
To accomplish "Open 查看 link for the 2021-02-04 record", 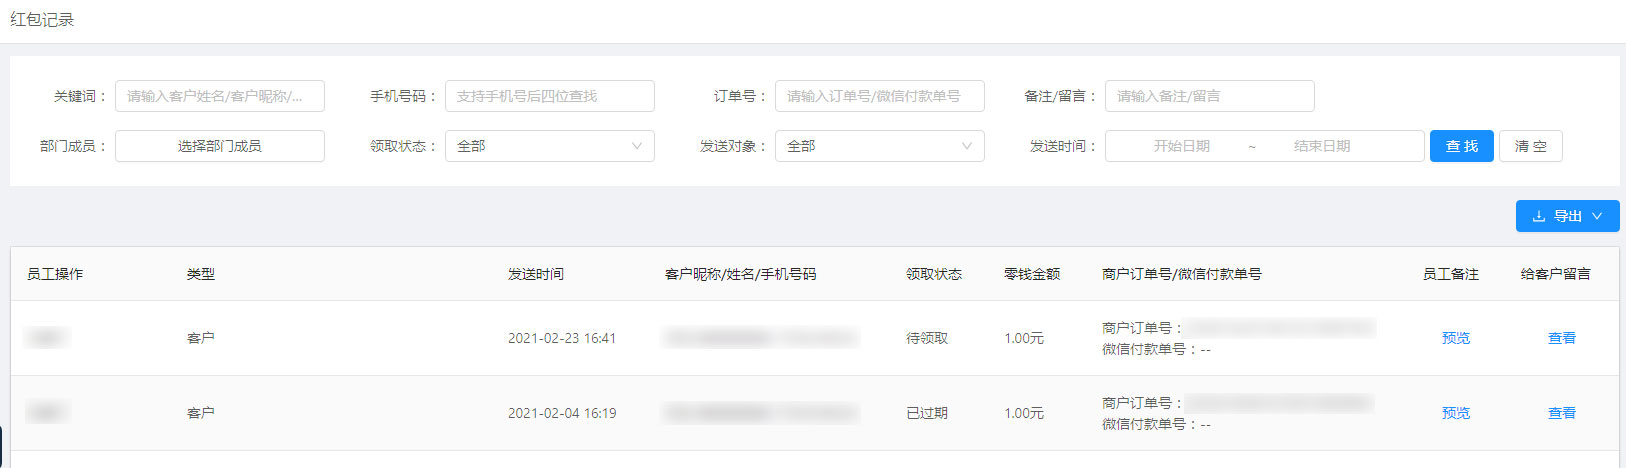I will [x=1562, y=413].
